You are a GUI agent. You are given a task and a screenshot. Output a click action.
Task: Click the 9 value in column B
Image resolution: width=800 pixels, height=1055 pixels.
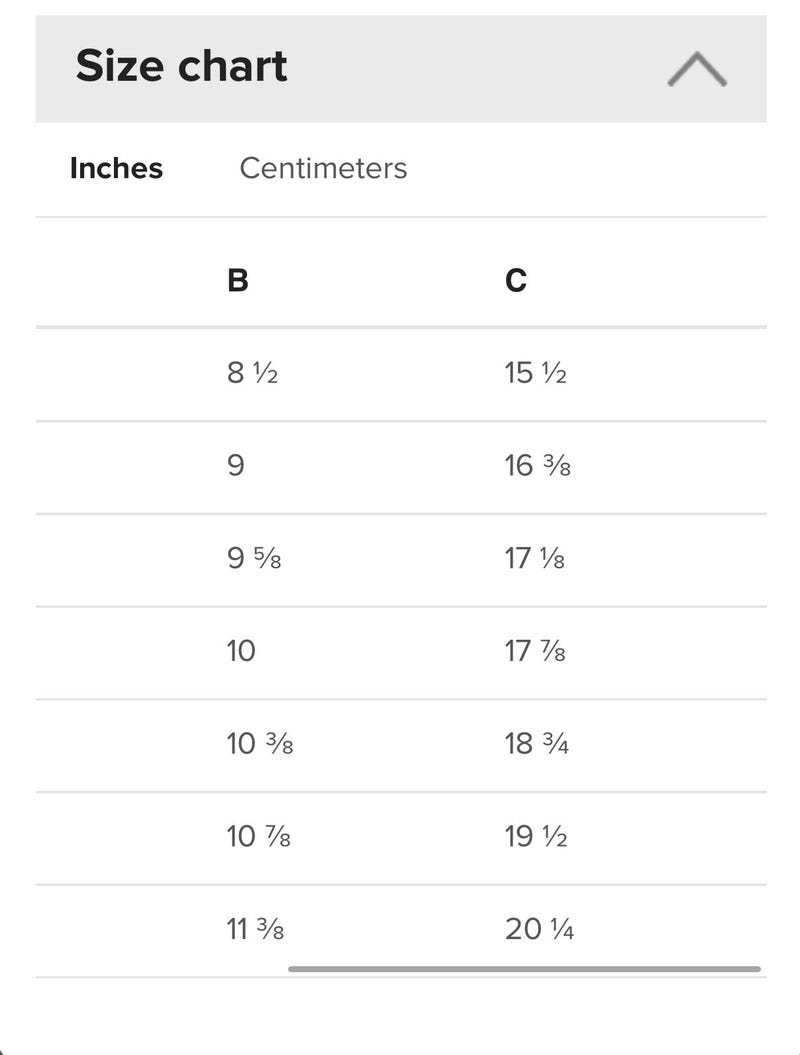pyautogui.click(x=235, y=466)
